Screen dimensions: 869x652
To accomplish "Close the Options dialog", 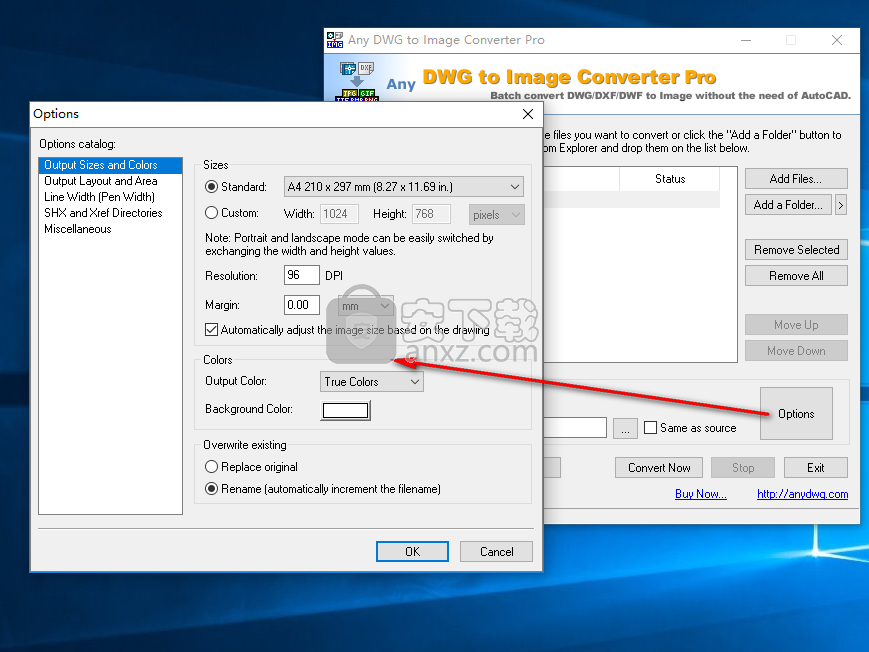I will (x=528, y=114).
